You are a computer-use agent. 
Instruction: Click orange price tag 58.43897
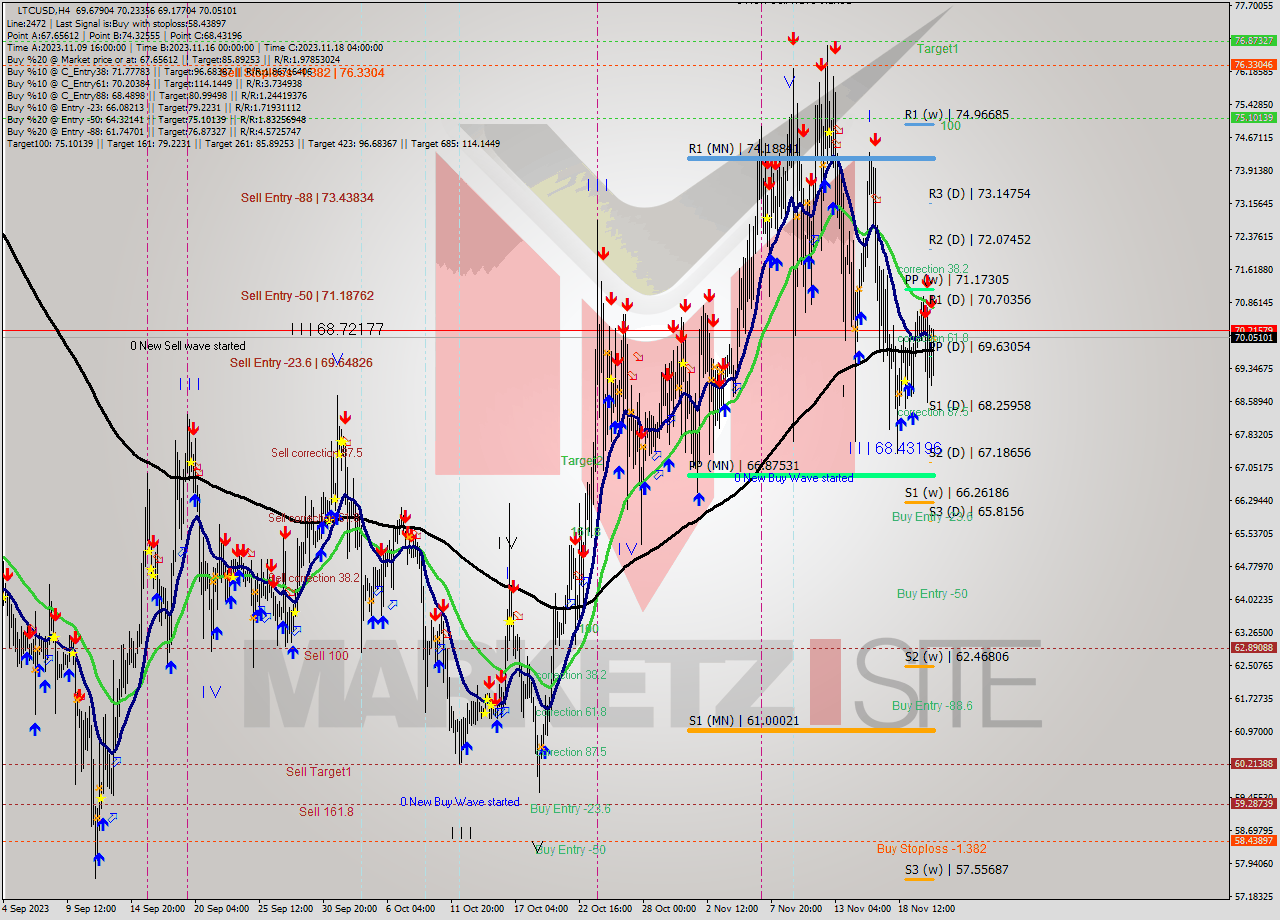(1253, 841)
